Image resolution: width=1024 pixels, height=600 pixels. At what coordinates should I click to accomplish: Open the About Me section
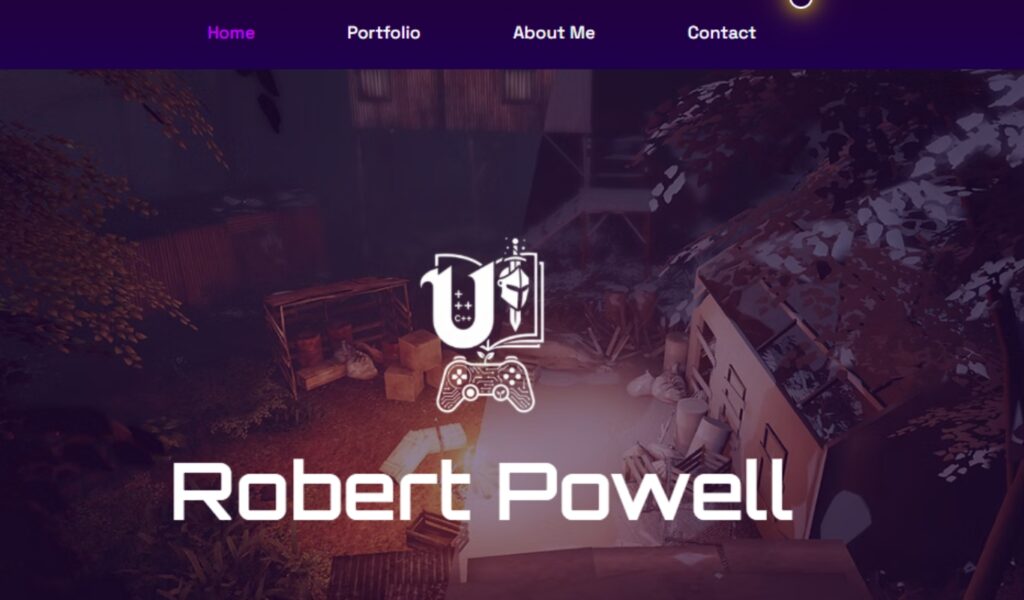pos(554,33)
